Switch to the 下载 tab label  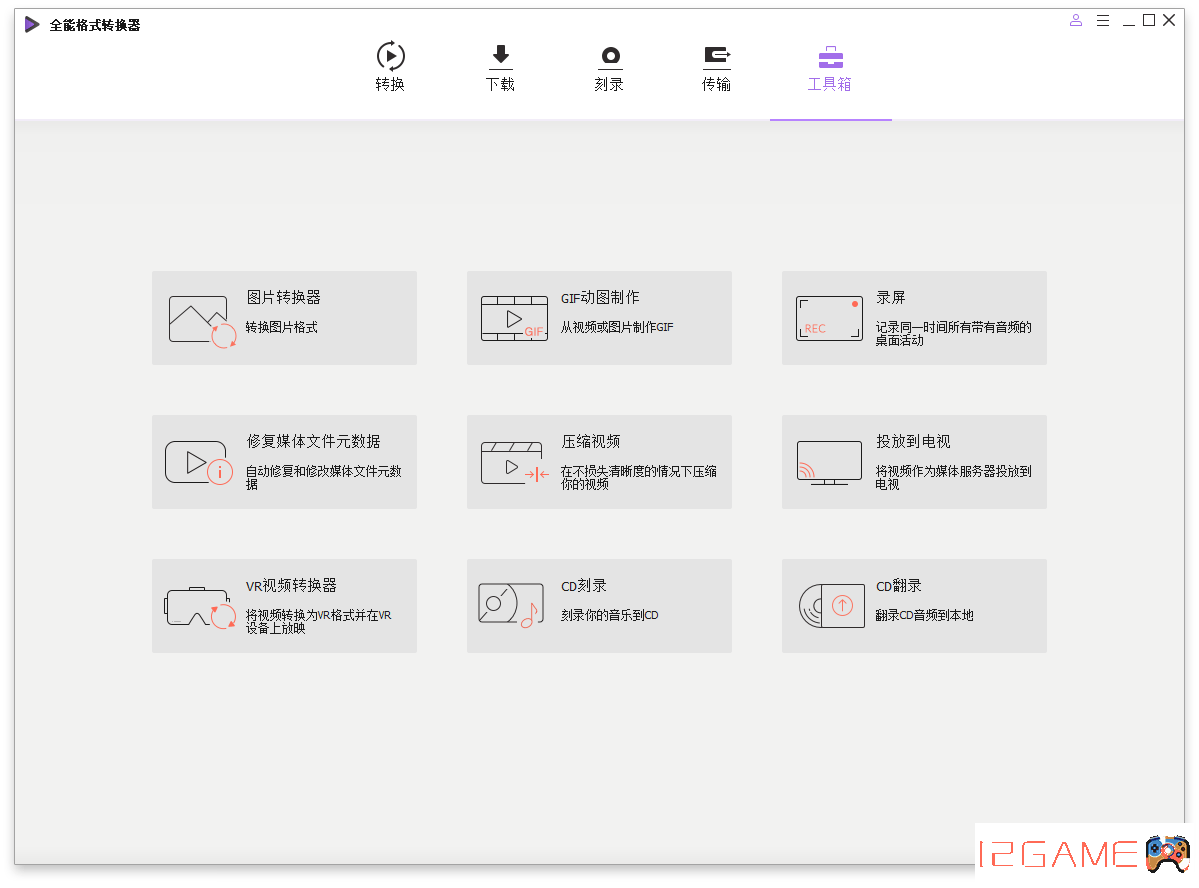(x=500, y=84)
